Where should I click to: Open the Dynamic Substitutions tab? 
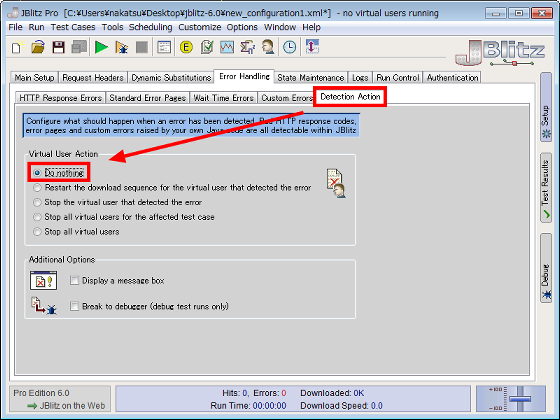171,78
